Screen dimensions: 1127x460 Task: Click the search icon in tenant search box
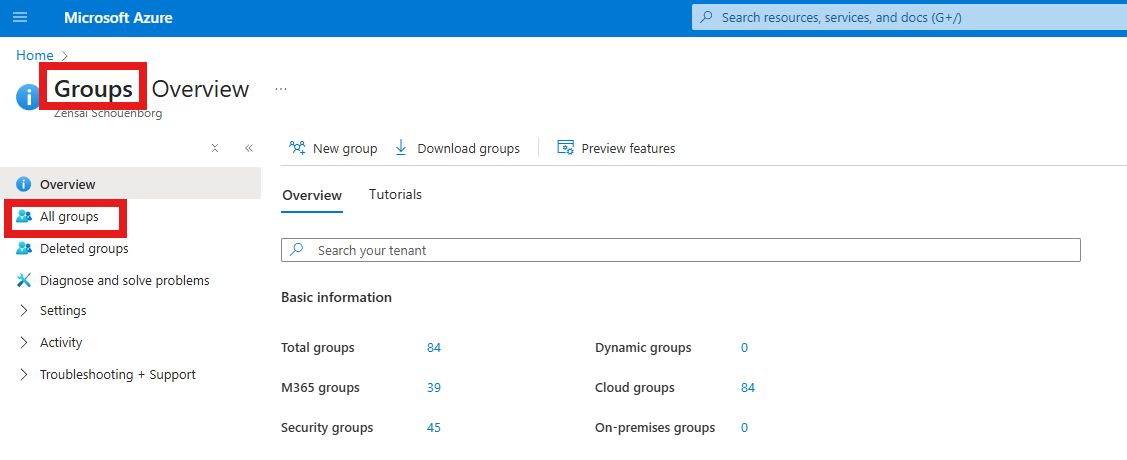coord(296,250)
